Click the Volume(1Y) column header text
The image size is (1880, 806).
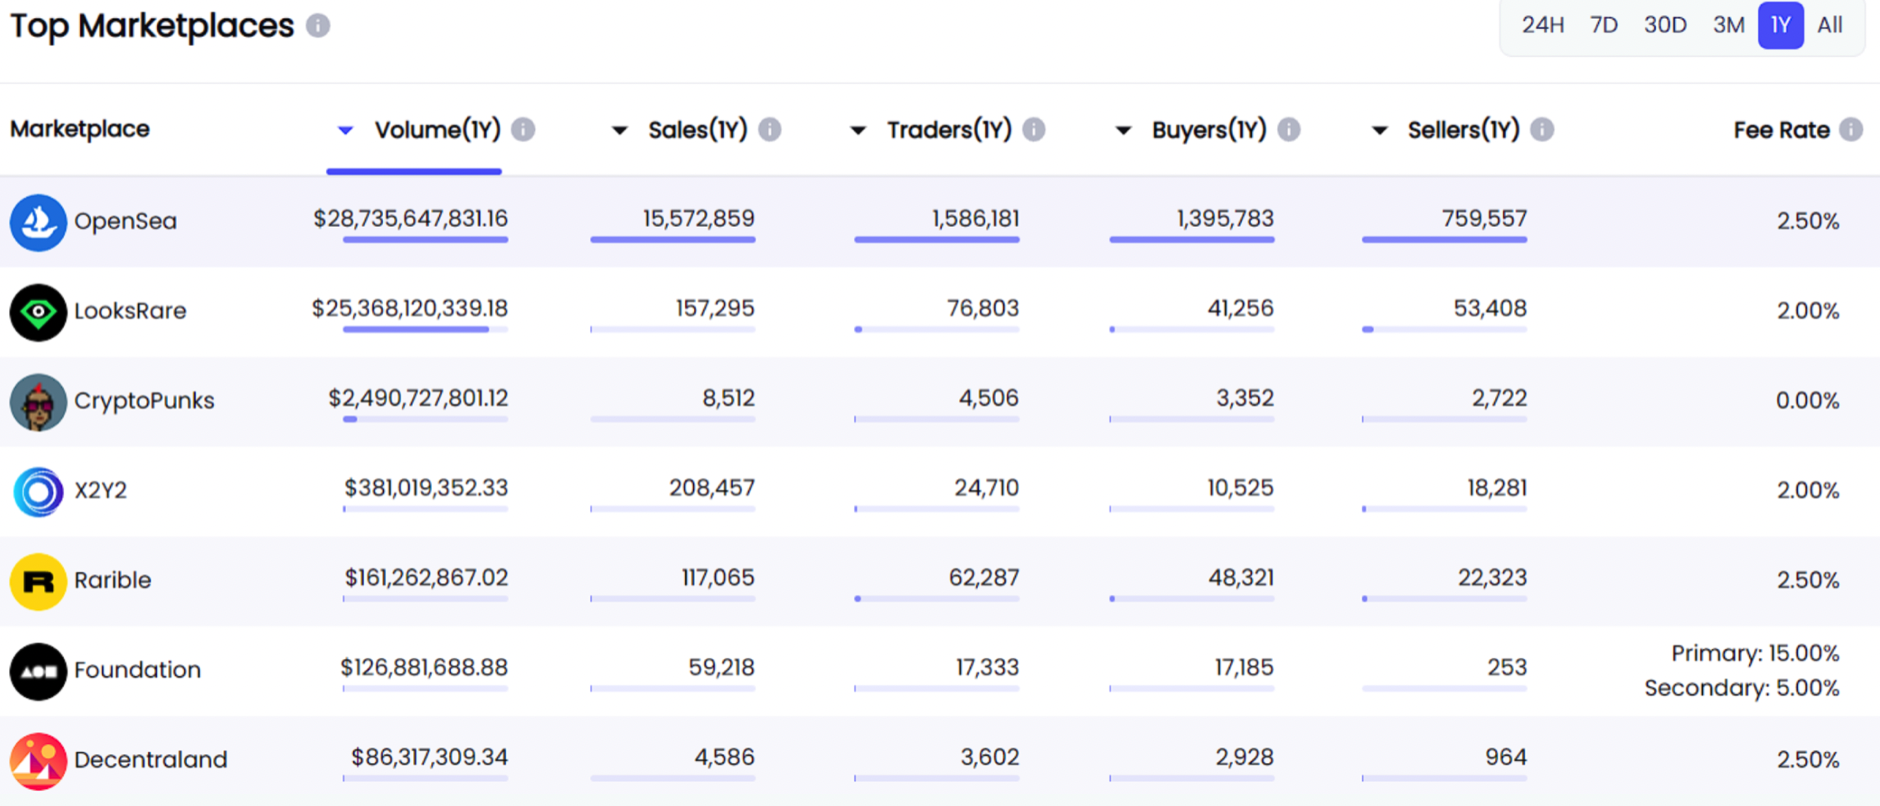click(x=437, y=130)
